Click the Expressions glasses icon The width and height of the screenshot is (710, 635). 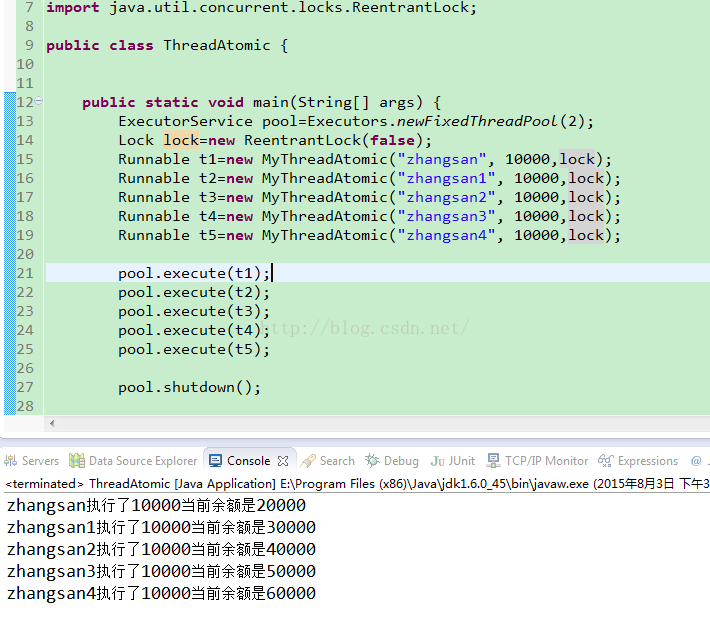tap(606, 461)
